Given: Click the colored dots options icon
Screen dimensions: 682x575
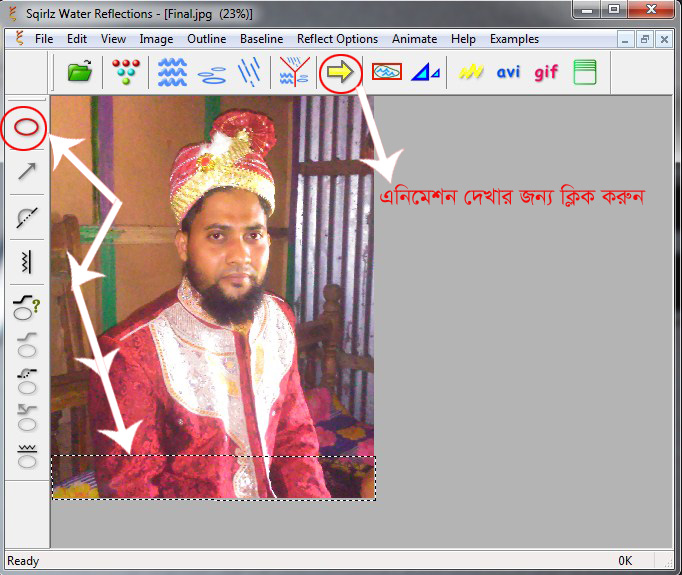Looking at the screenshot, I should click(126, 71).
